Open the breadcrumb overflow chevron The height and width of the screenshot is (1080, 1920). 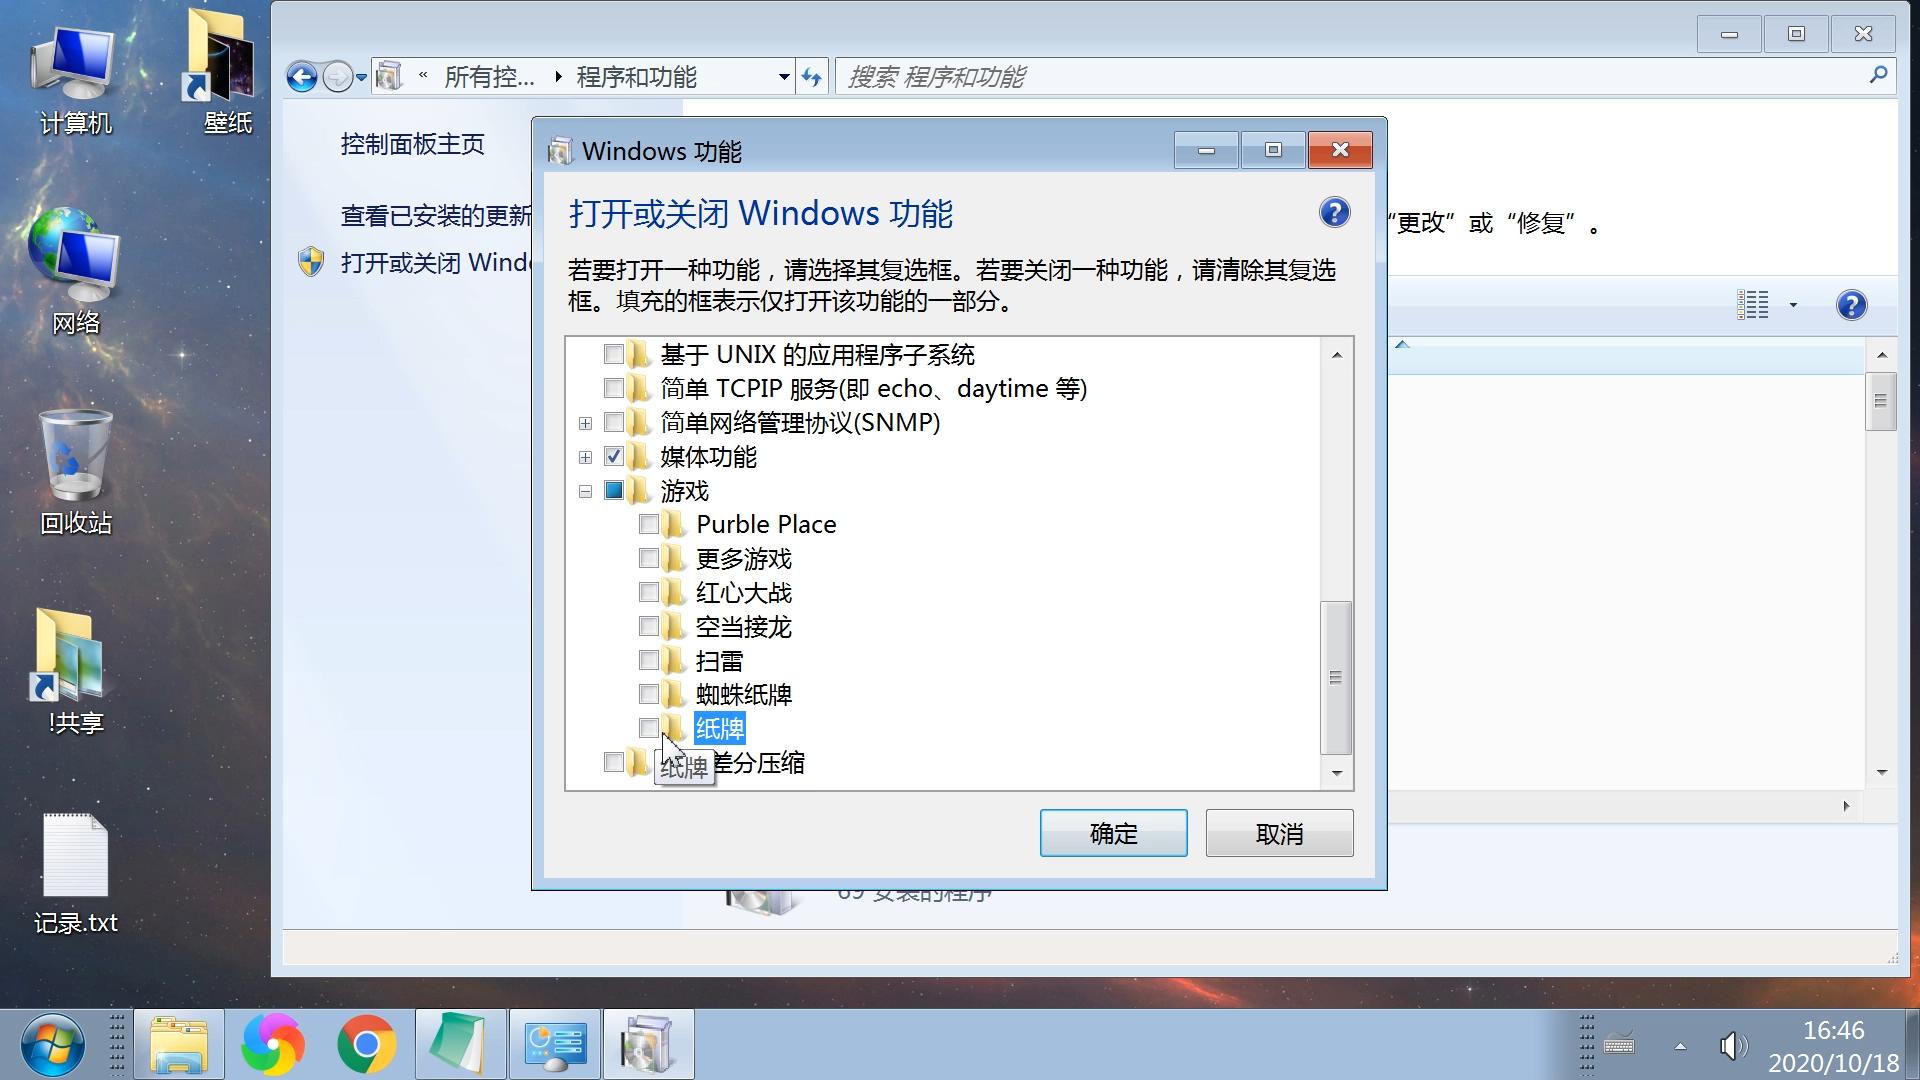[x=423, y=75]
